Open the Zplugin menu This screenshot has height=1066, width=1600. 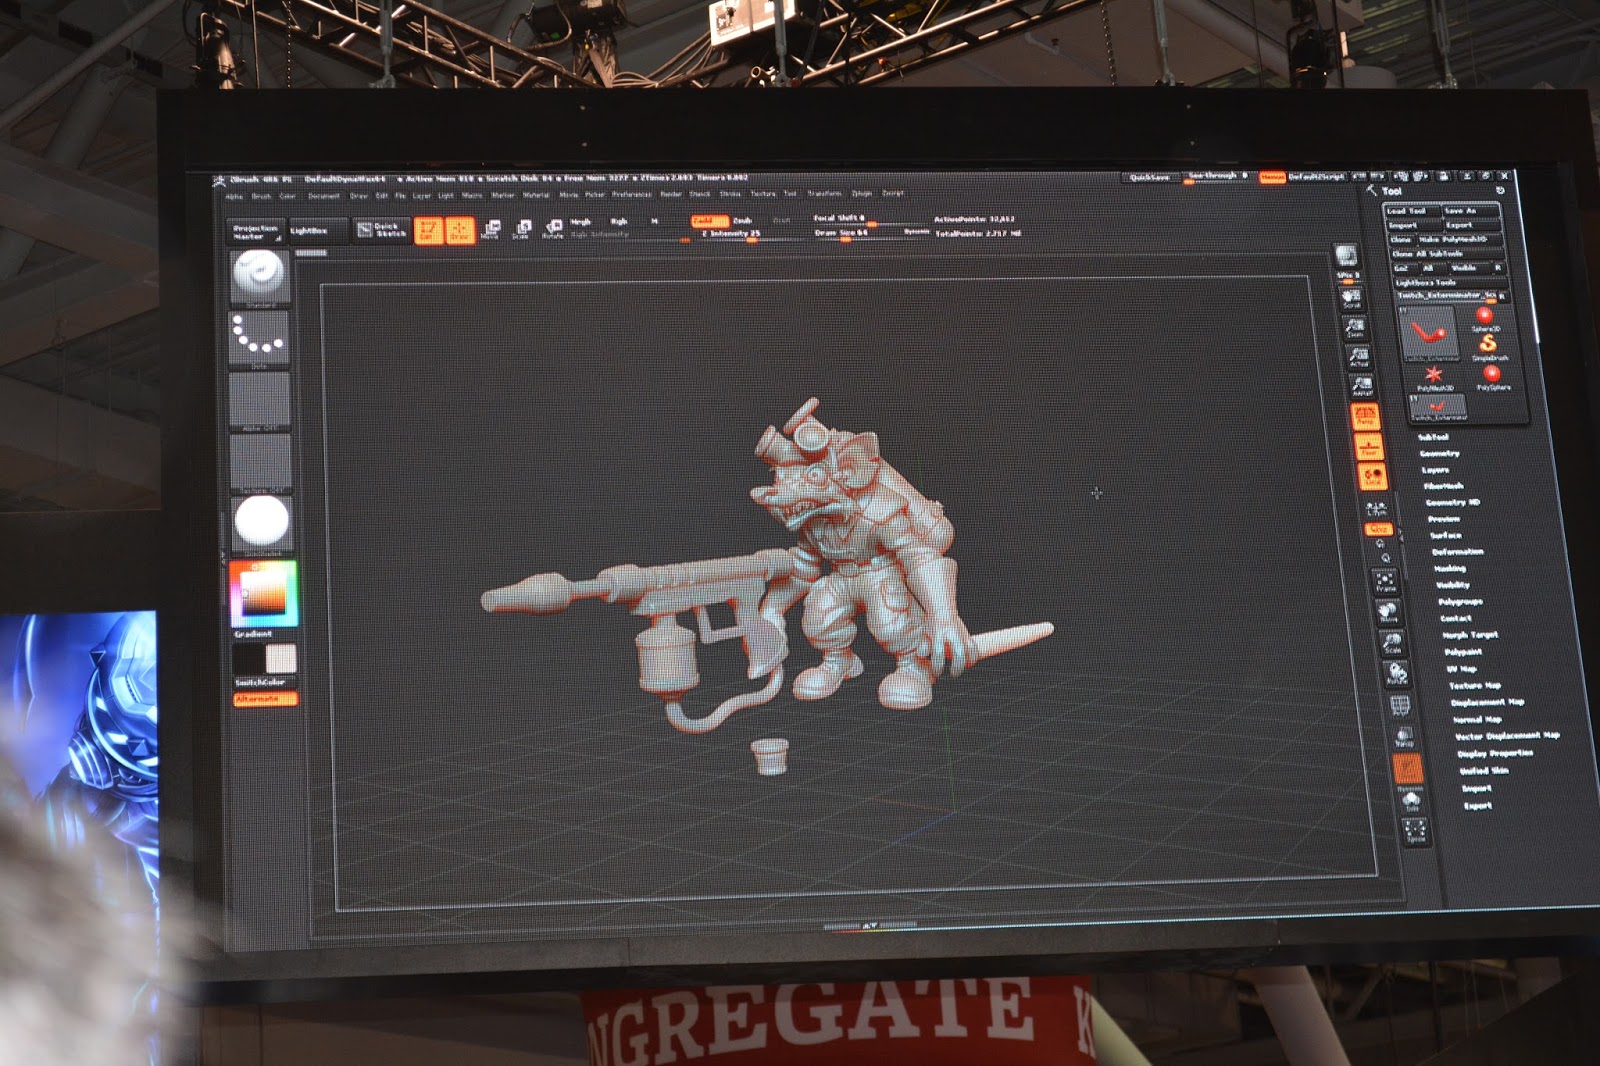point(862,193)
